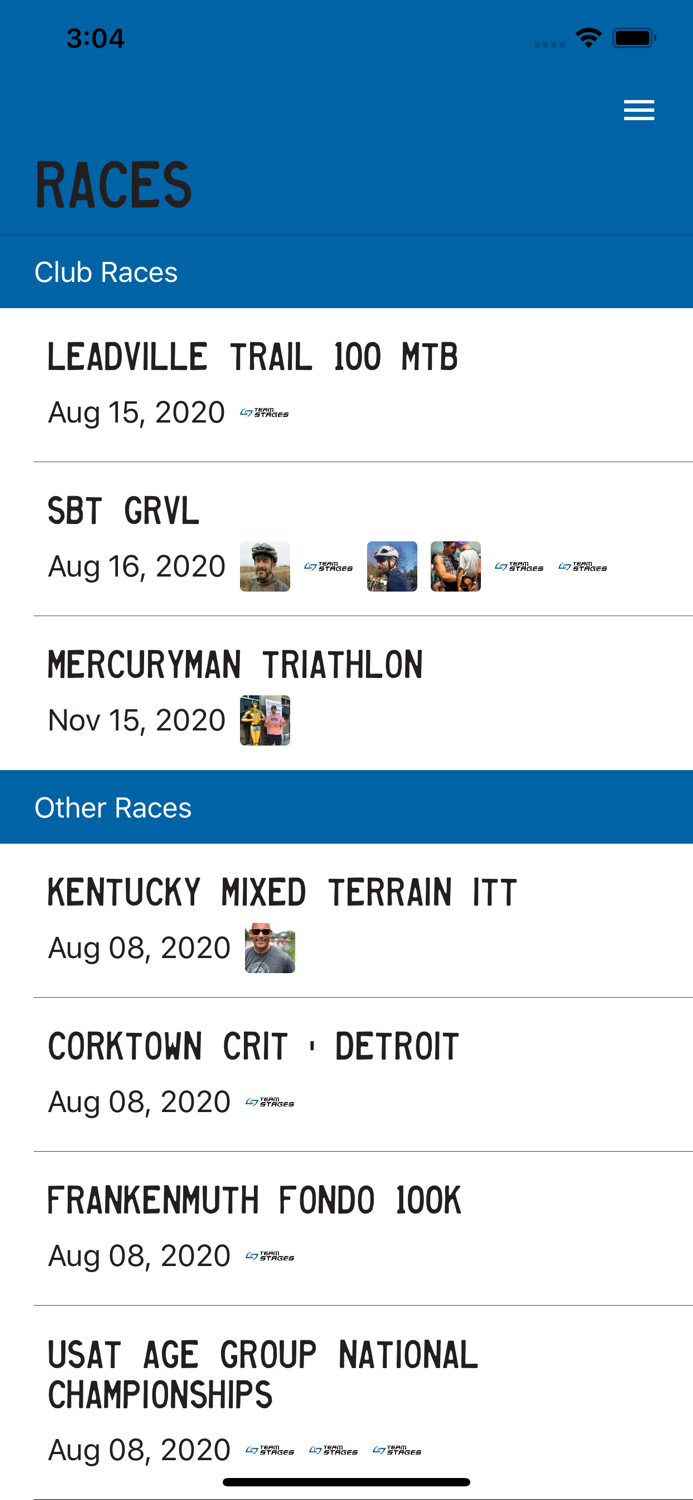693x1500 pixels.
Task: Open the SBT GRVL race title
Action: (124, 511)
